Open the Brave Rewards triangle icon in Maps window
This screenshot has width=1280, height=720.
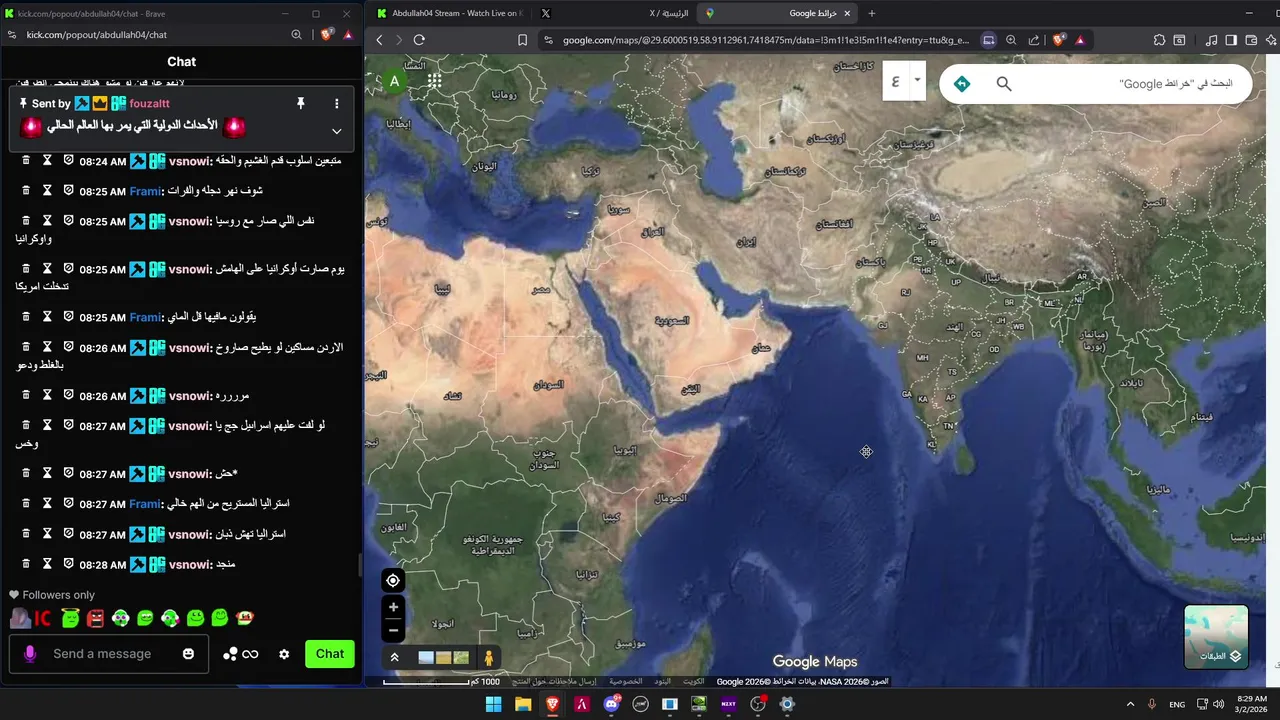[1080, 40]
